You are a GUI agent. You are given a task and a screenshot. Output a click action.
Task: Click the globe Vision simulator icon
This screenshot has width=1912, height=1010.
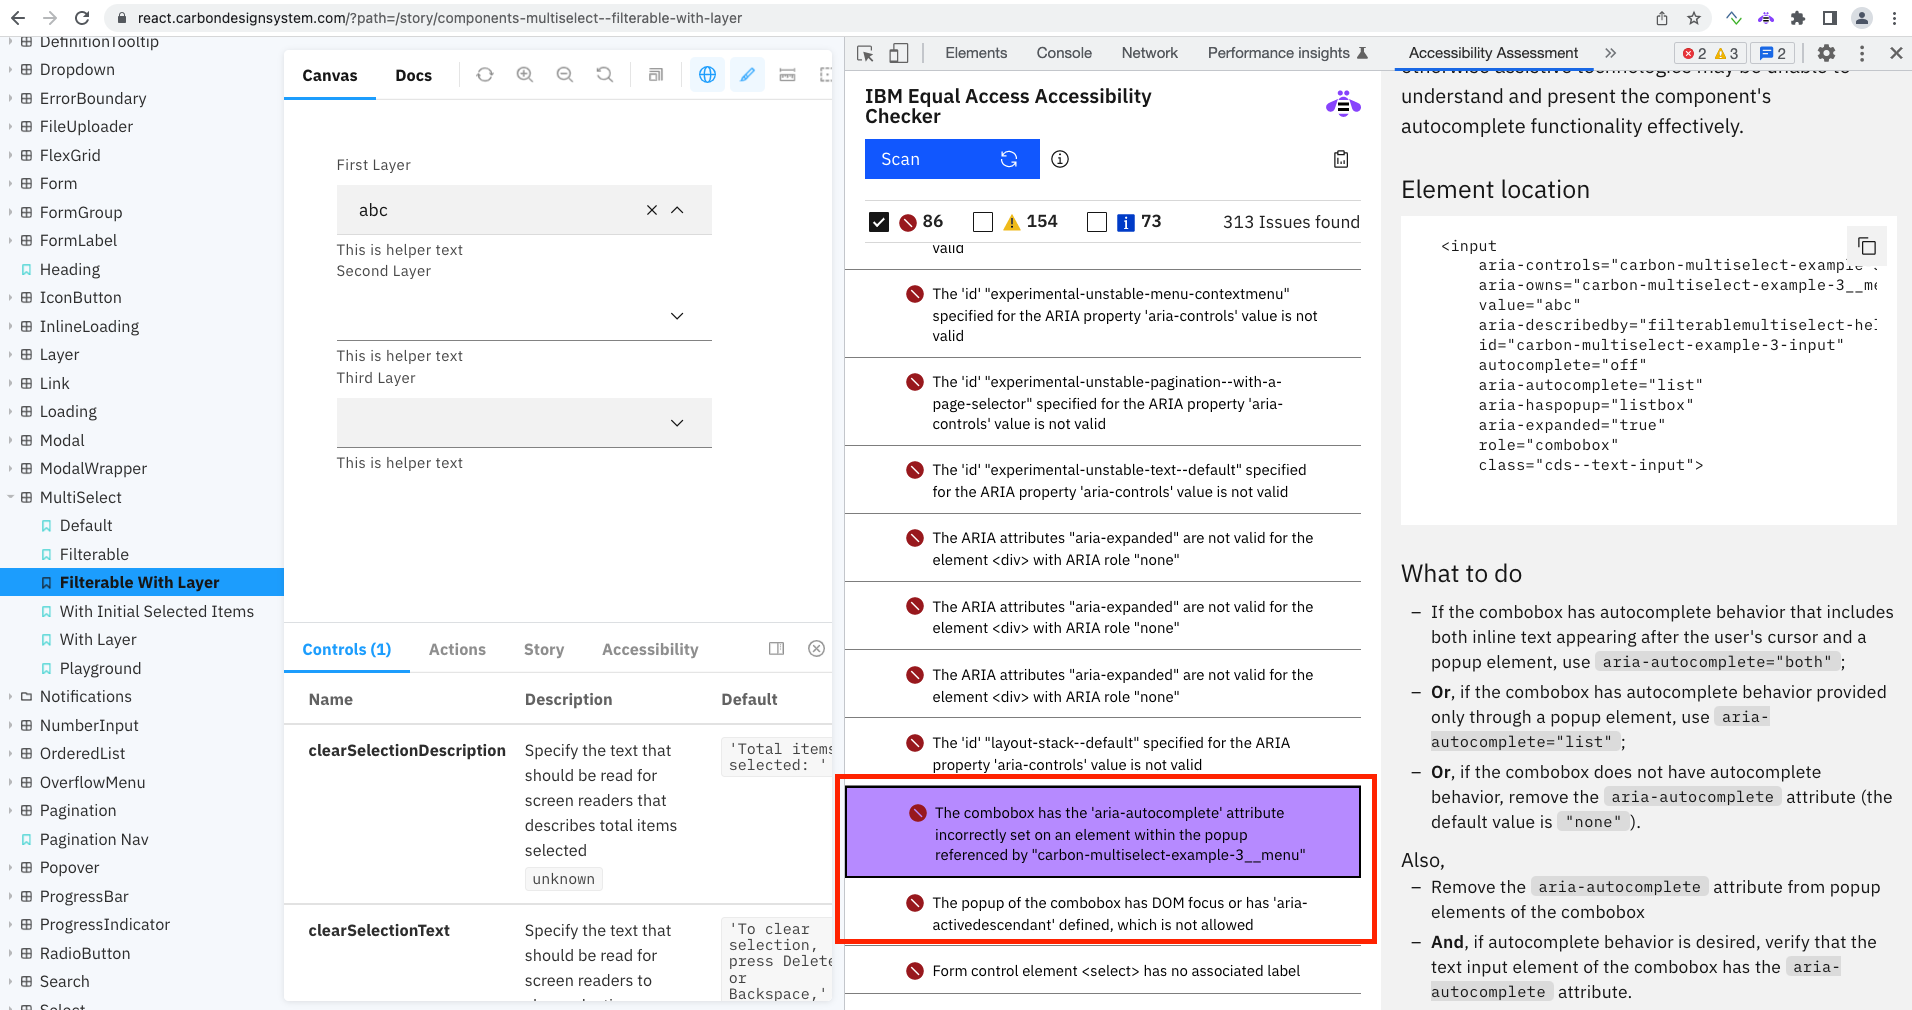[x=707, y=75]
